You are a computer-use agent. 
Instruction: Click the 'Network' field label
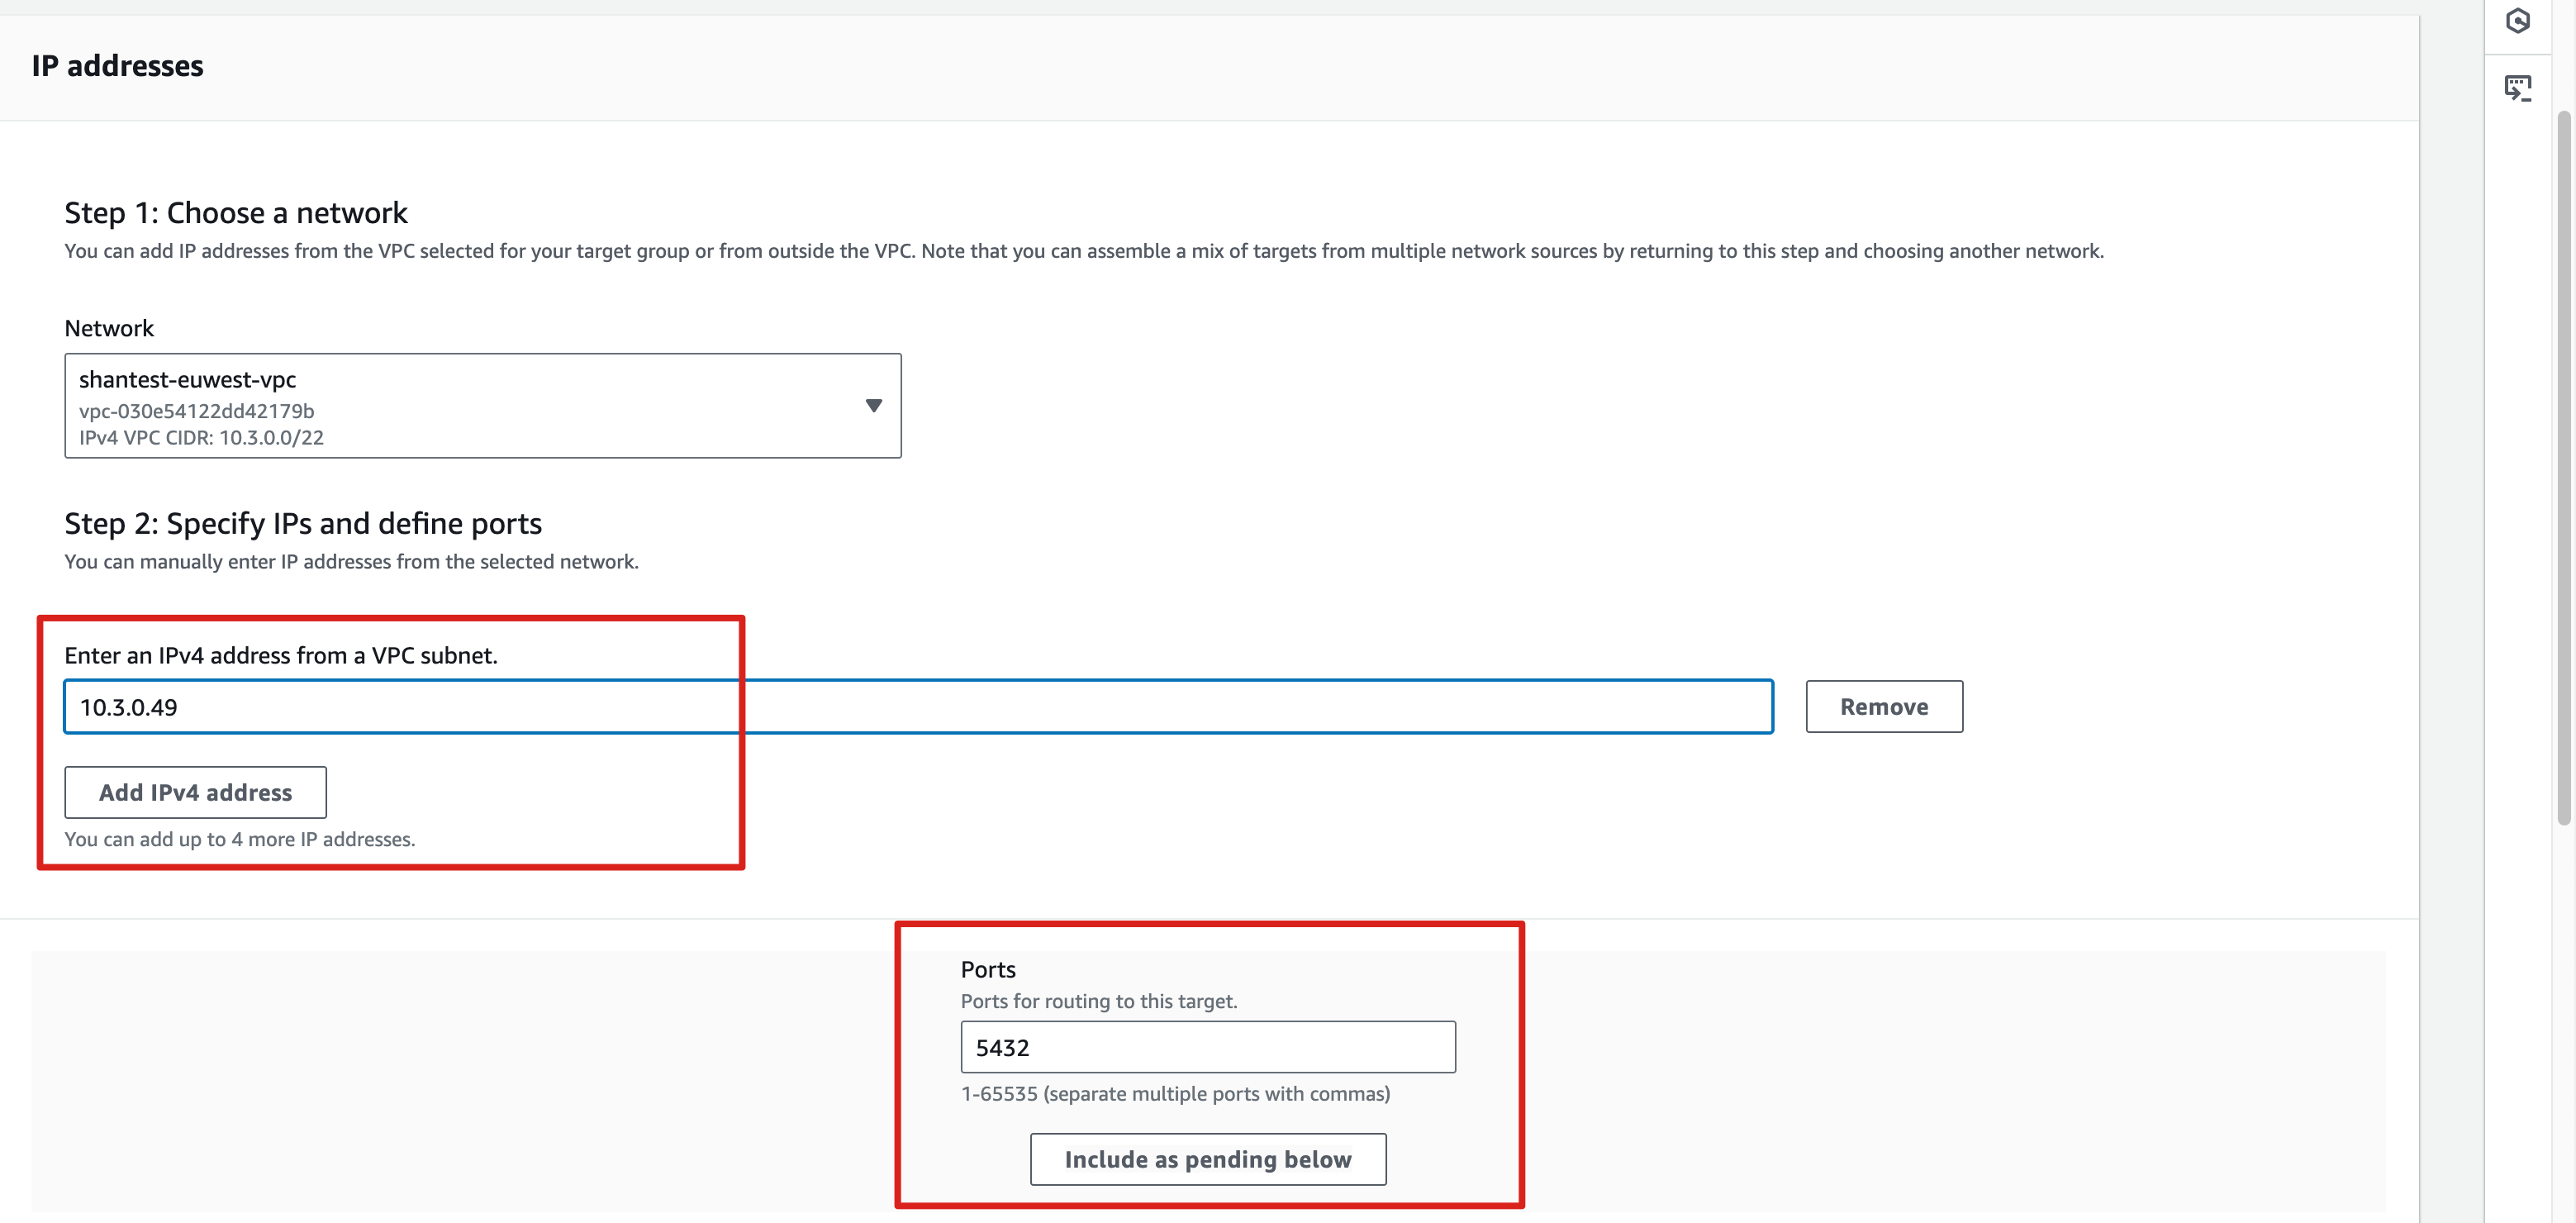click(x=109, y=328)
